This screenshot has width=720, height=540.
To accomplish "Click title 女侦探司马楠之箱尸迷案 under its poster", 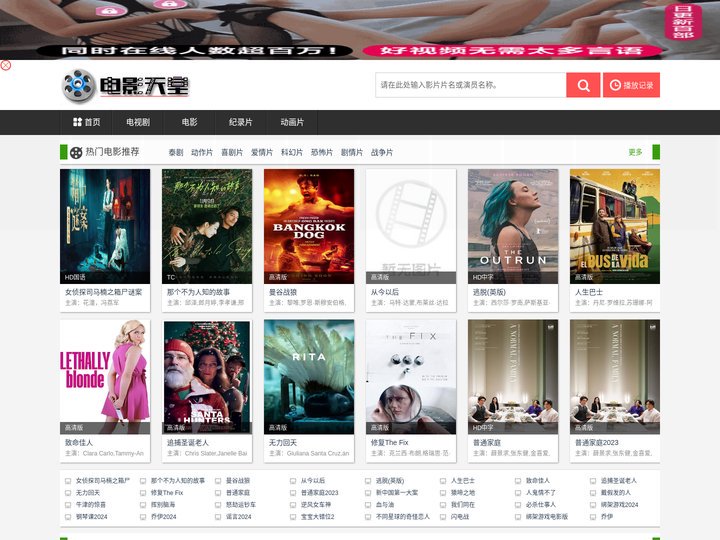I will (104, 292).
